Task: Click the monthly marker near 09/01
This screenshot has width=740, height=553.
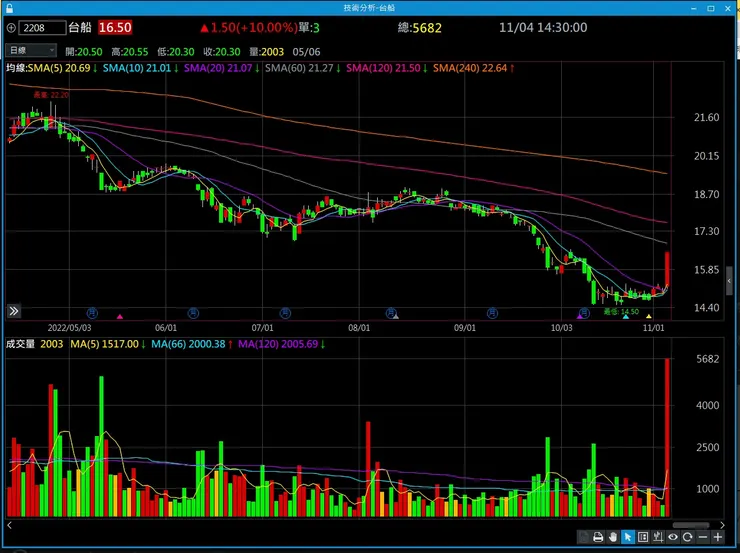Action: tap(492, 313)
